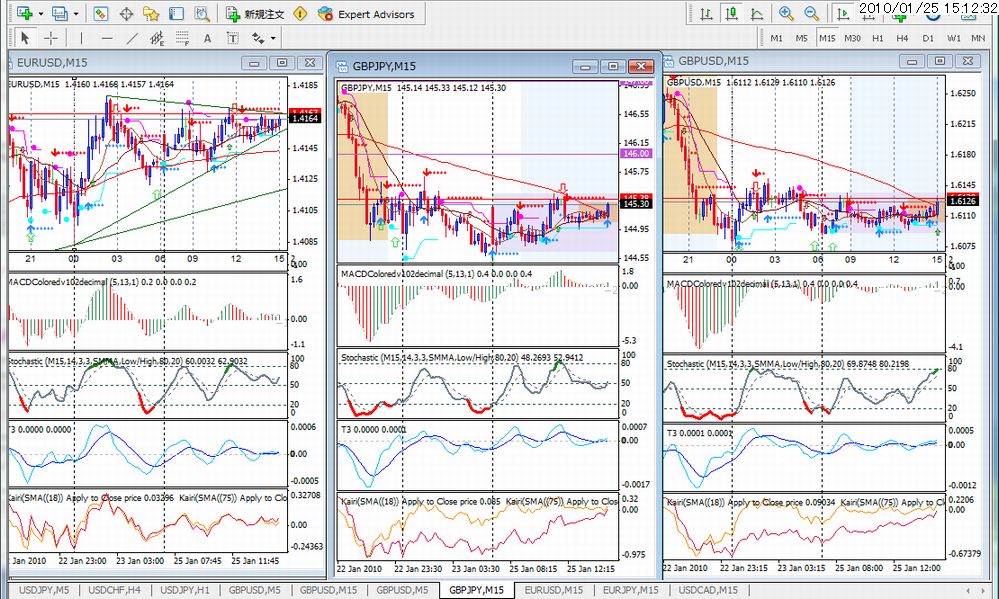Toggle Expert Advisors button

(366, 14)
